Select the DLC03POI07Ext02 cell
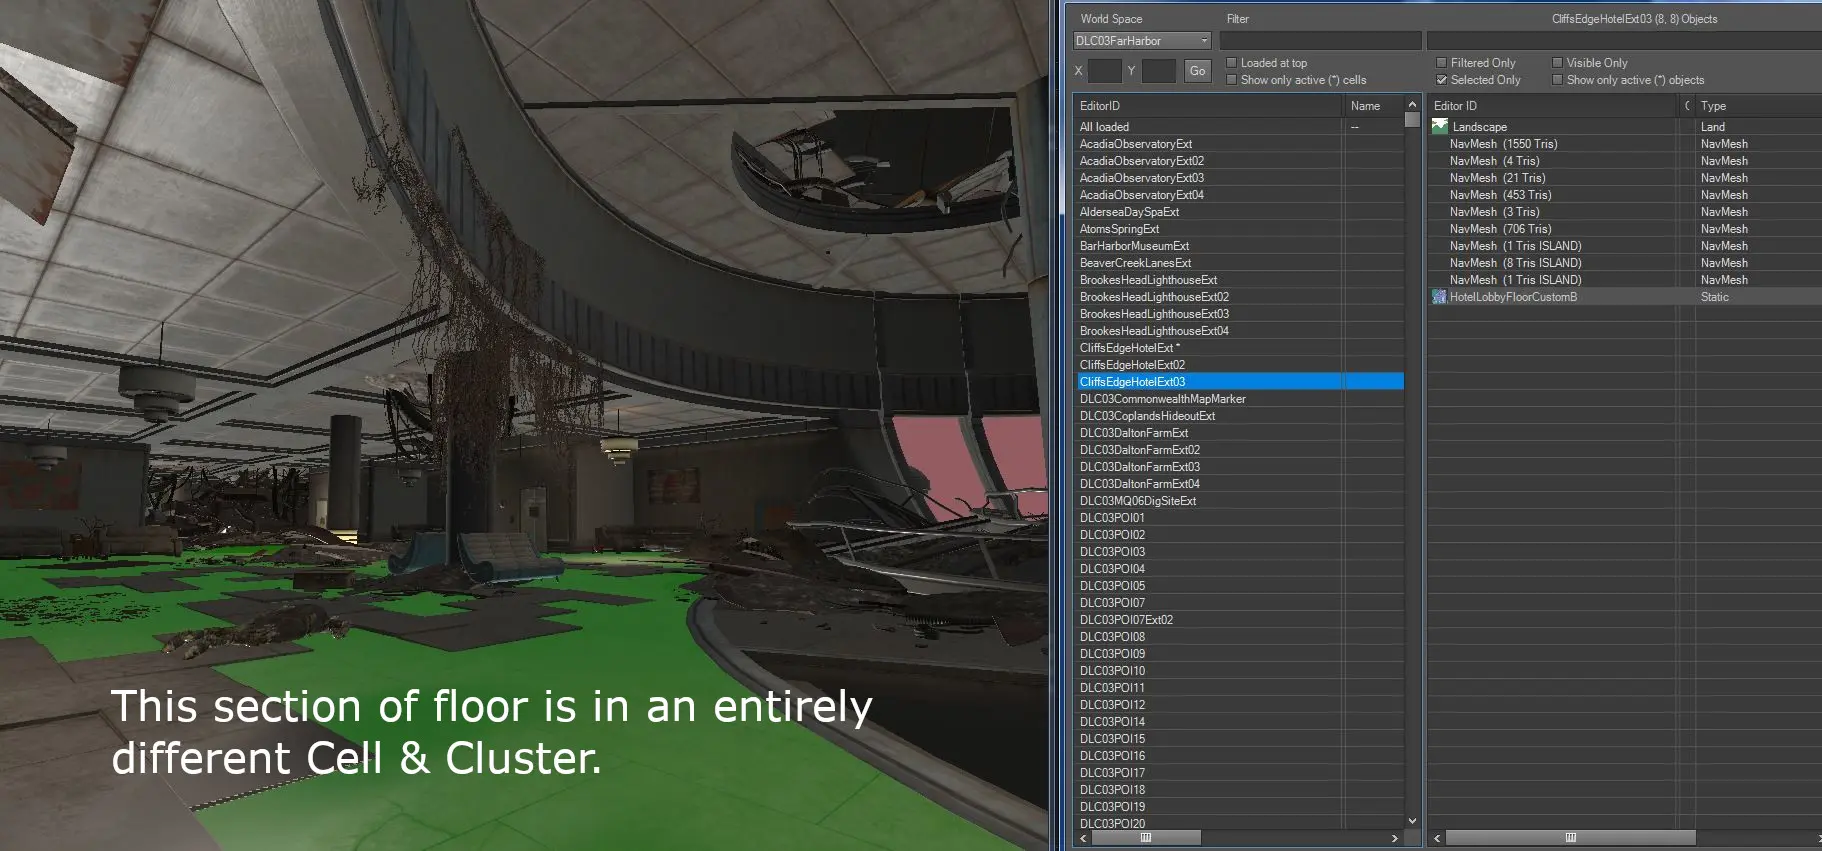1822x851 pixels. (1239, 620)
